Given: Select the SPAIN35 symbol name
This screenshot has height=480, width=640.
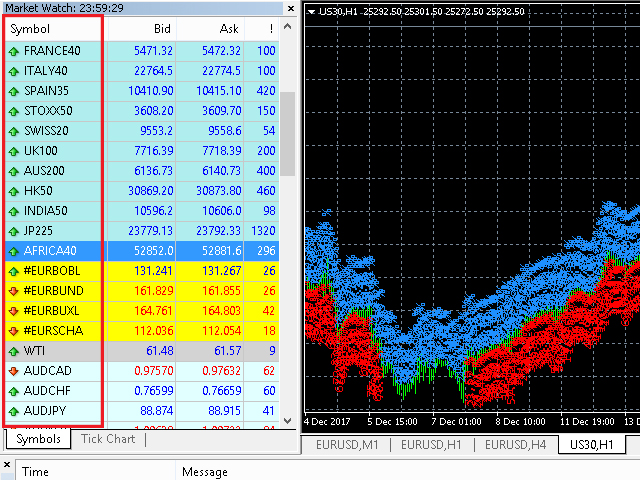Looking at the screenshot, I should pyautogui.click(x=46, y=91).
